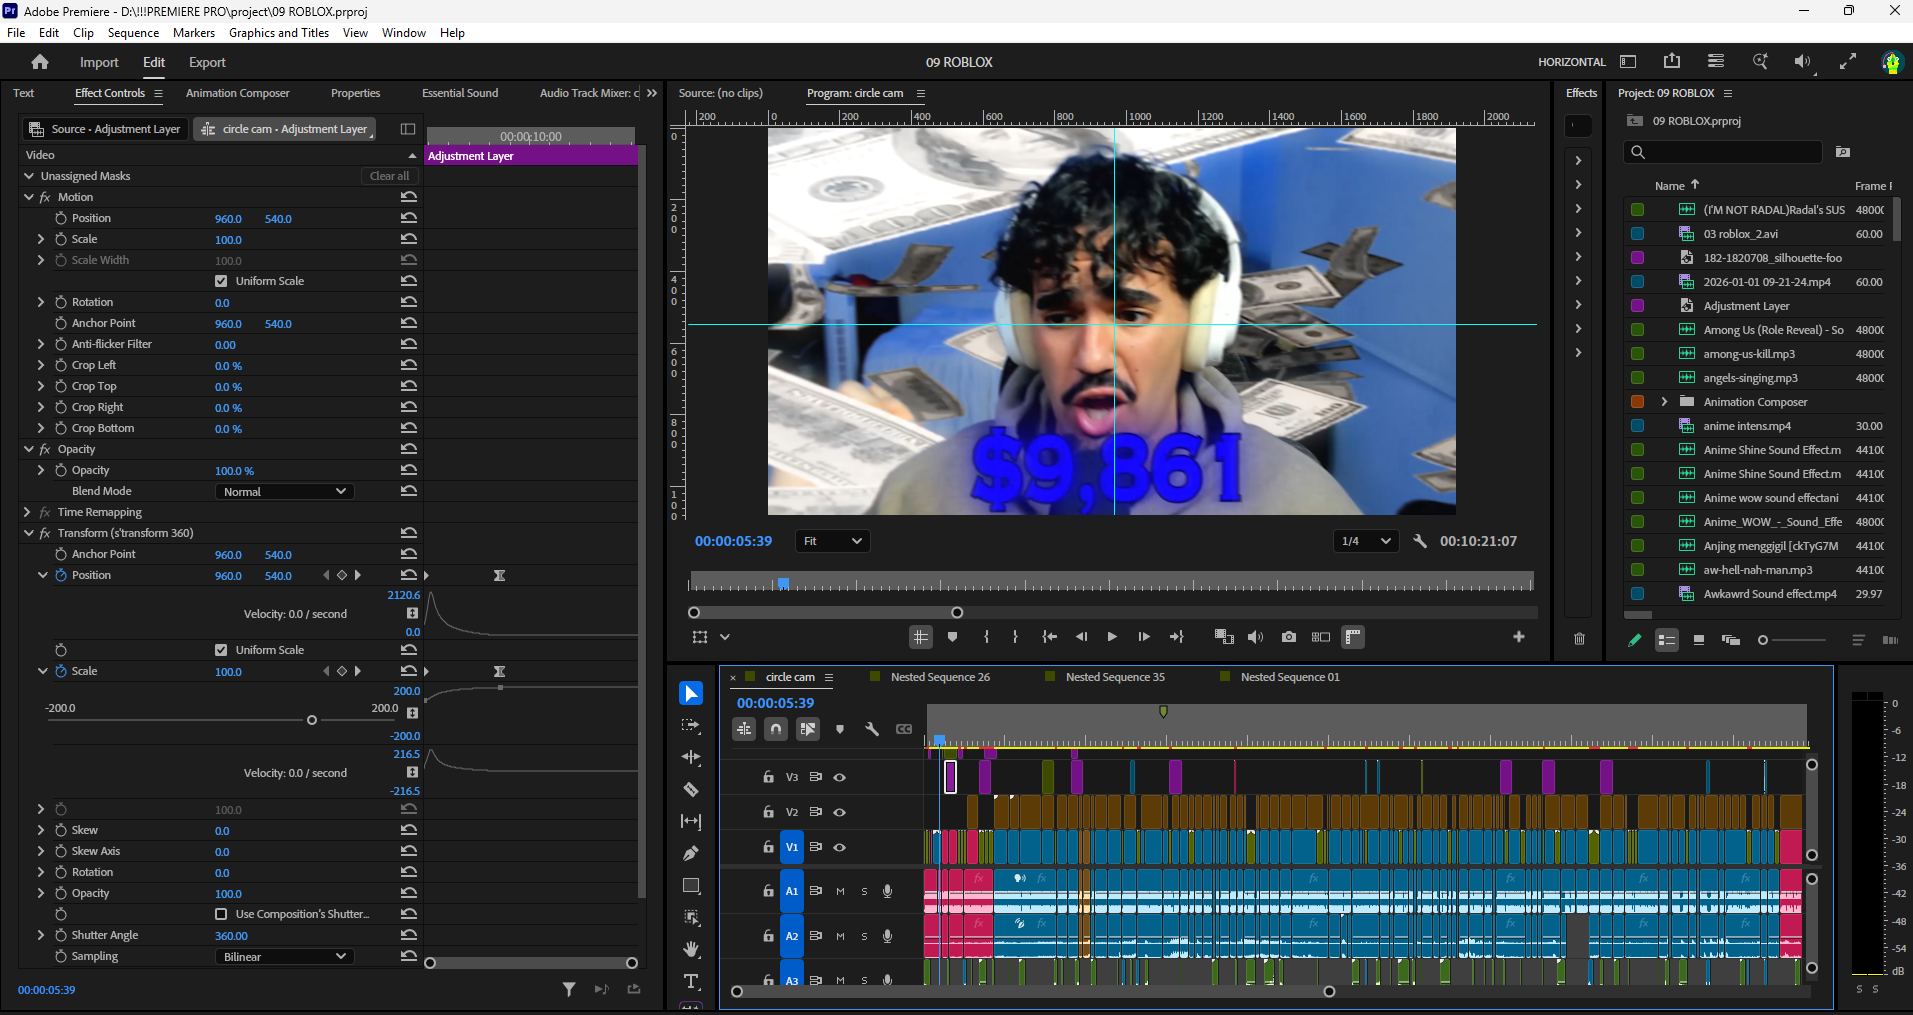Select the Rectangle tool
Viewport: 1913px width, 1015px height.
coord(691,885)
